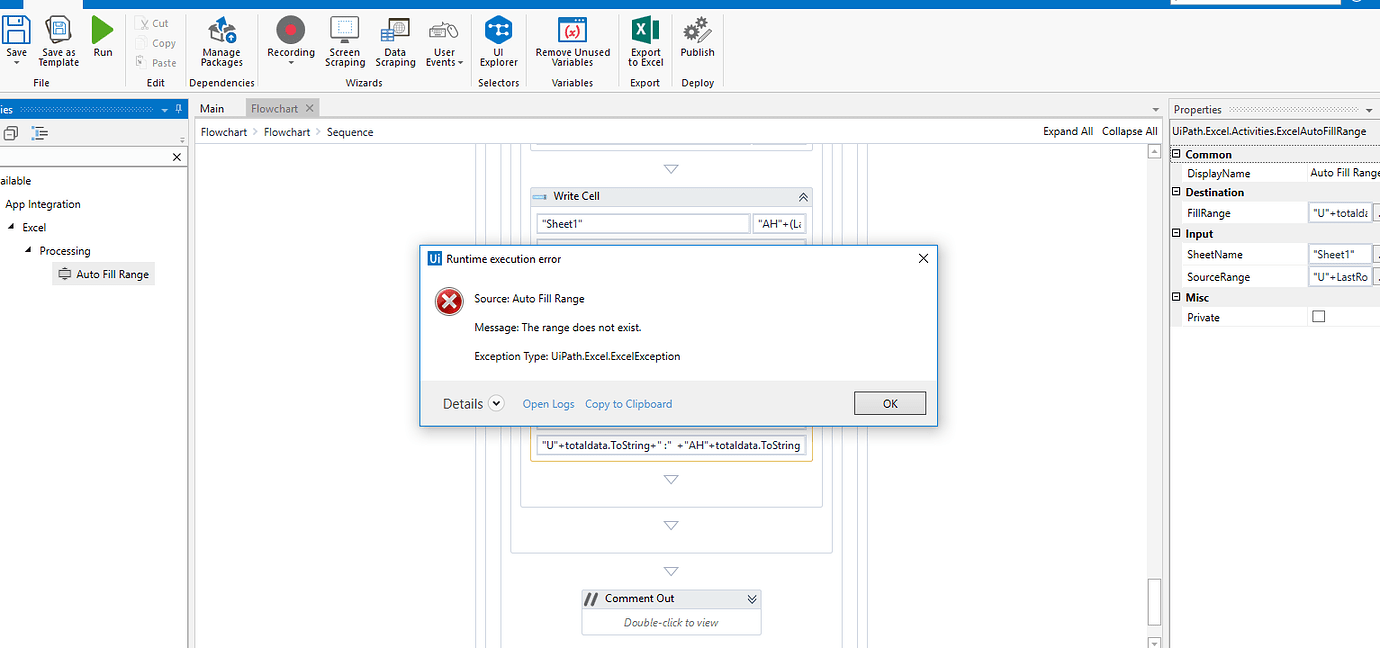Click Sequence breadcrumb item
Screen dimensions: 1380x648
[350, 132]
